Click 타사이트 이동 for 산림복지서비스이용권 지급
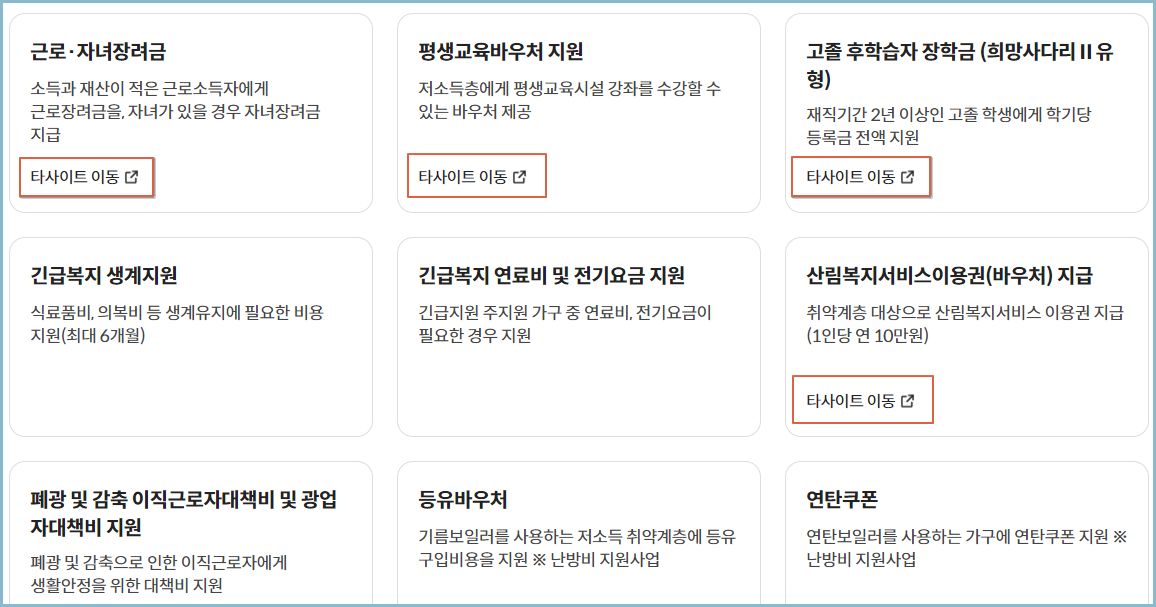1156x607 pixels. pyautogui.click(x=862, y=399)
